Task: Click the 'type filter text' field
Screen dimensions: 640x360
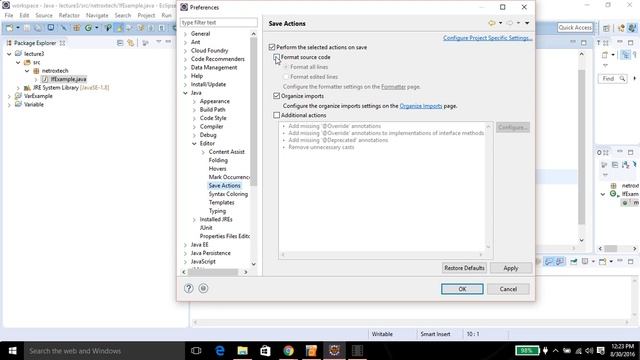Action: [219, 22]
